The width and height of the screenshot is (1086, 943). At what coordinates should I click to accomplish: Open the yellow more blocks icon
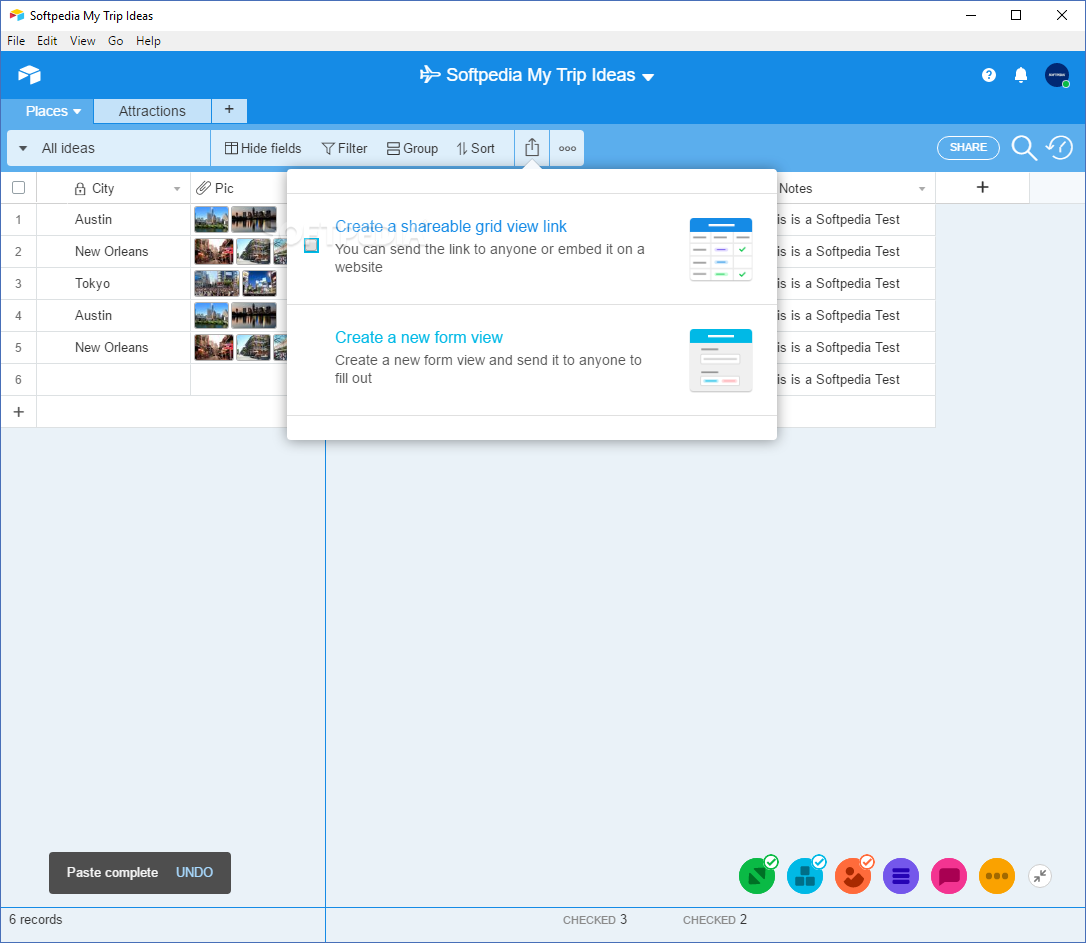(997, 877)
